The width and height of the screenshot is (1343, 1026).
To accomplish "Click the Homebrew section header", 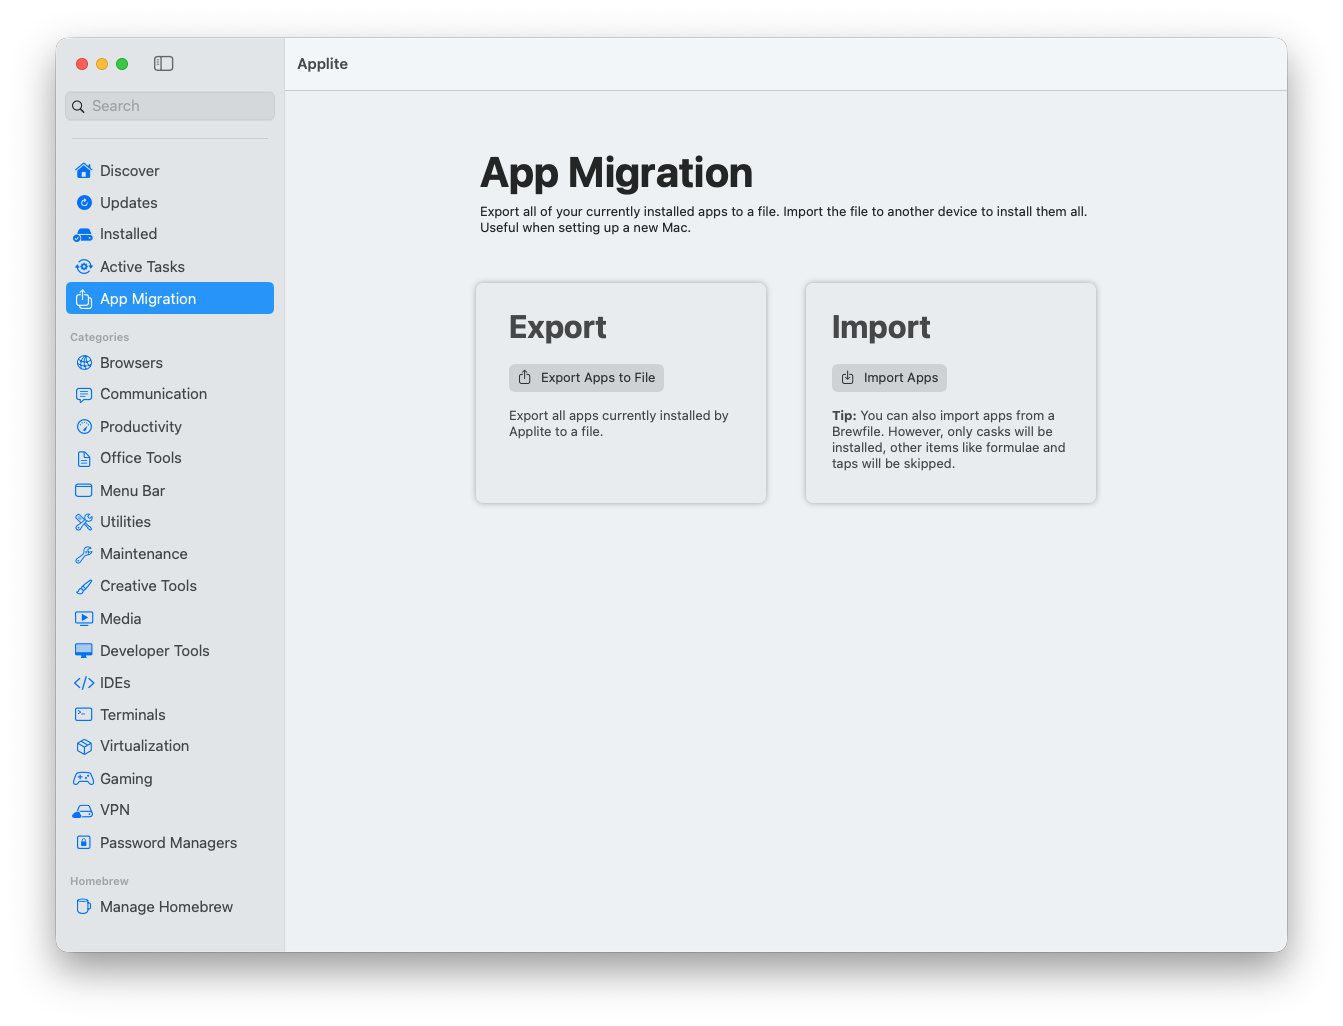I will (100, 881).
